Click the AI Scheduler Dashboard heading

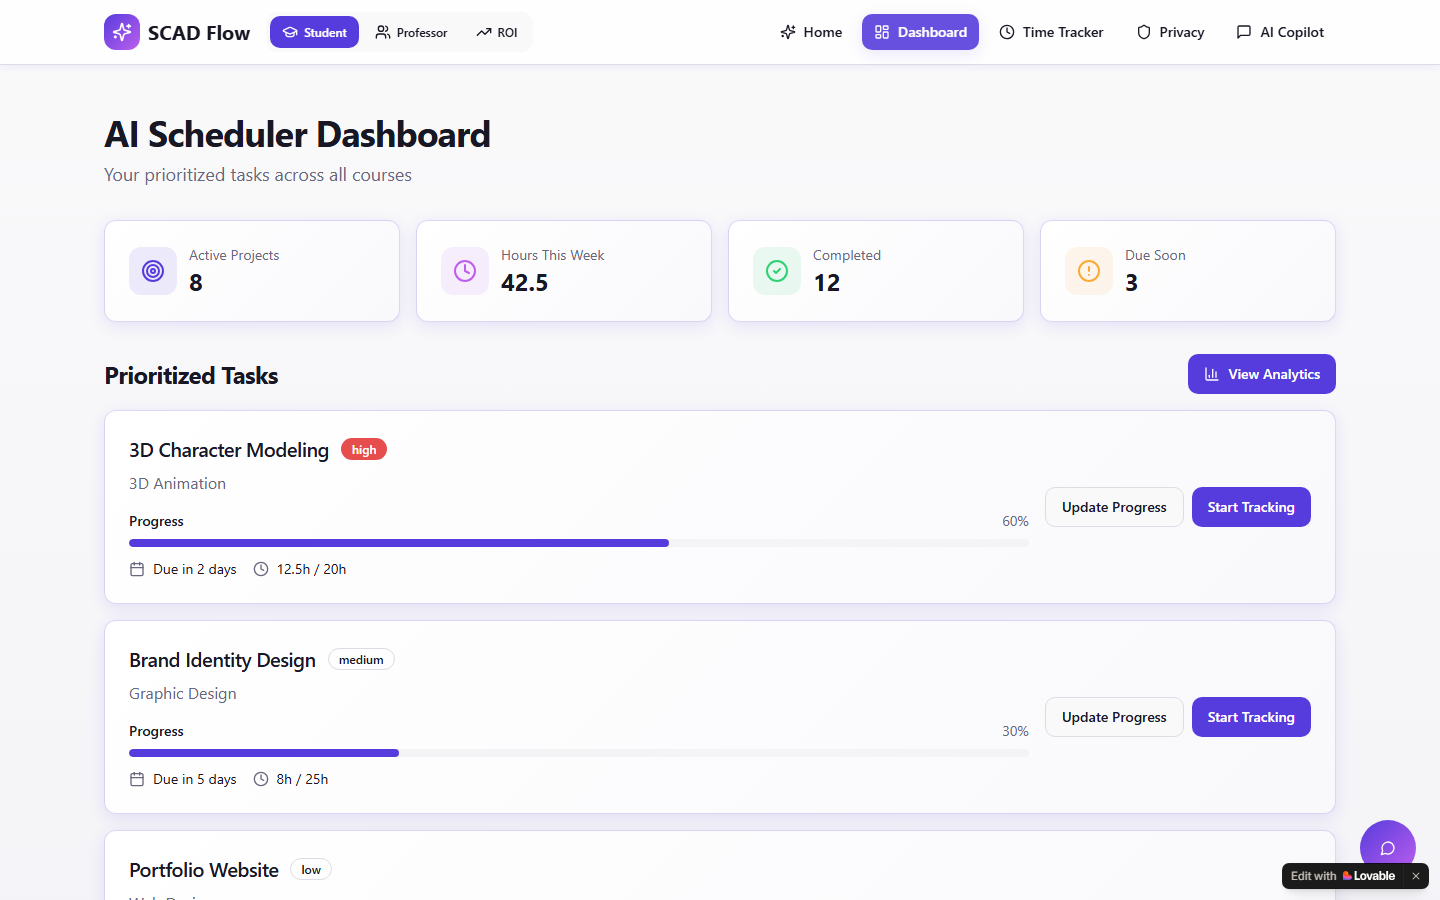(x=297, y=135)
